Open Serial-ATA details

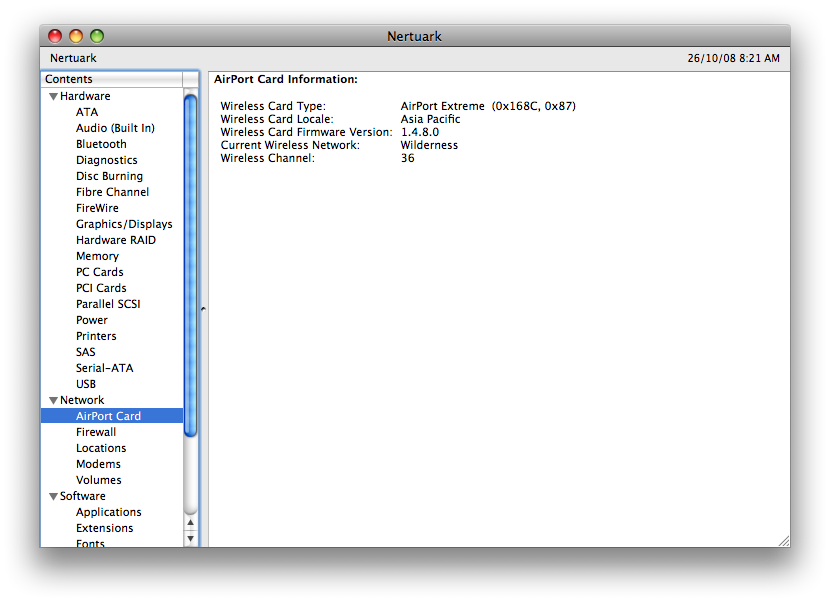coord(104,369)
